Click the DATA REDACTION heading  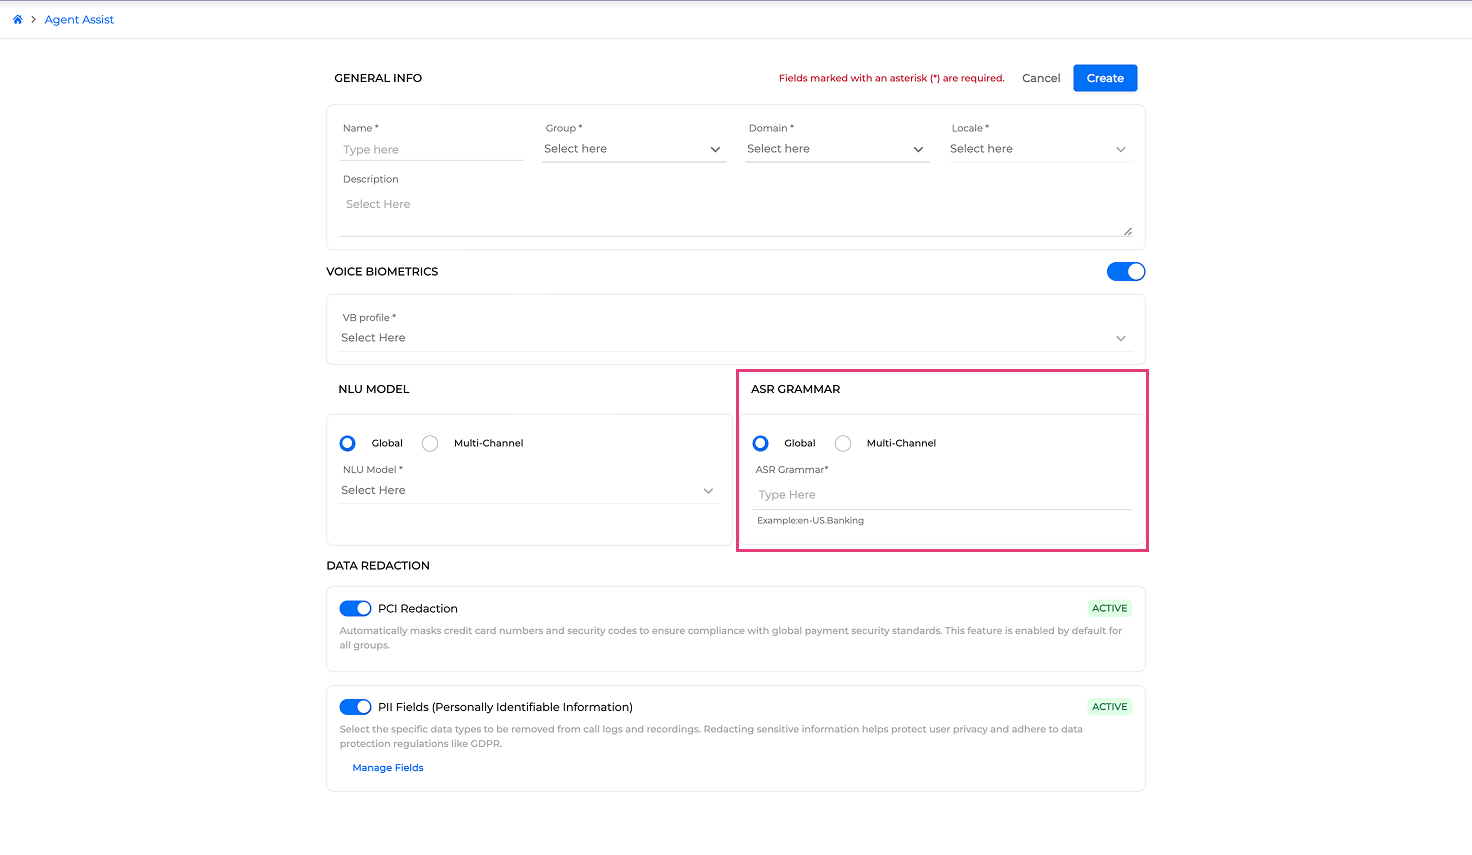[378, 566]
